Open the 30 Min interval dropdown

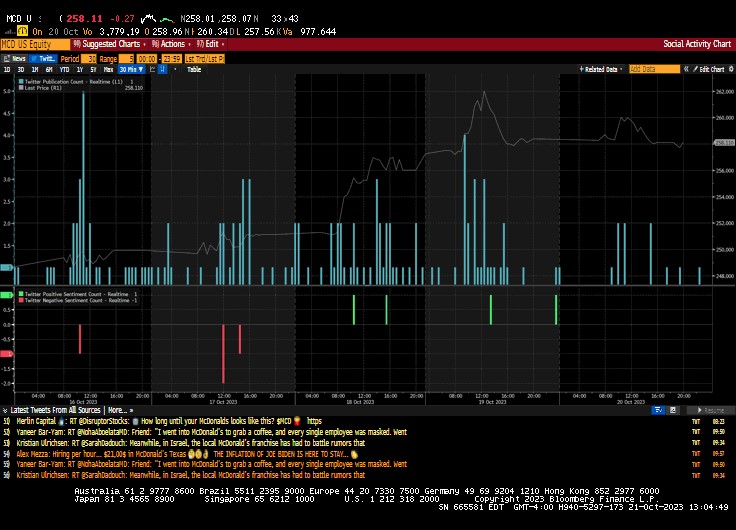coord(131,69)
